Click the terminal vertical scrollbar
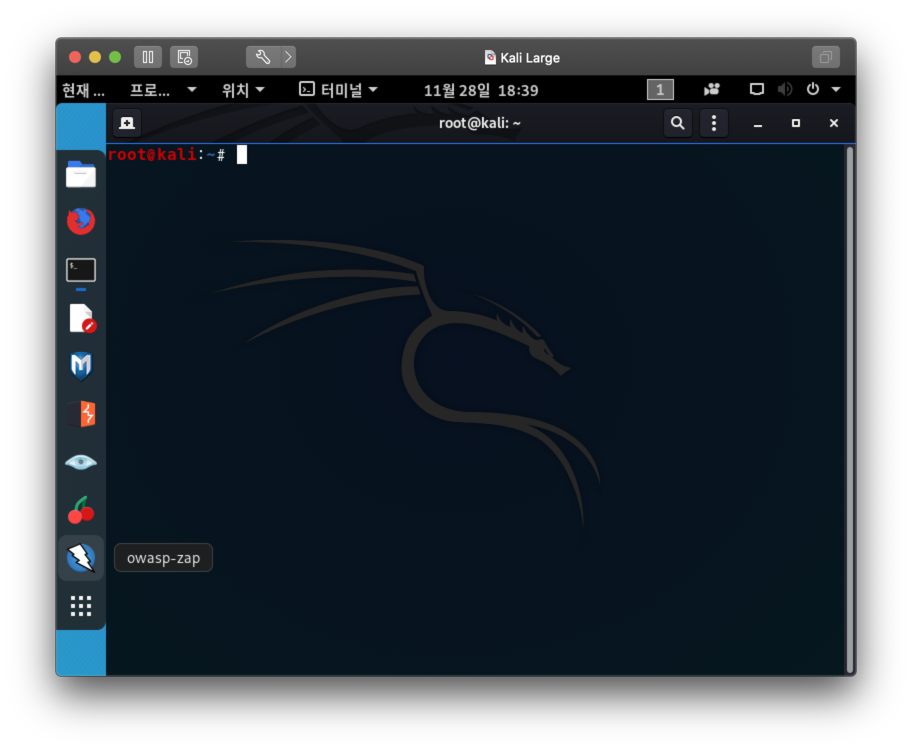Image resolution: width=912 pixels, height=750 pixels. pos(850,410)
